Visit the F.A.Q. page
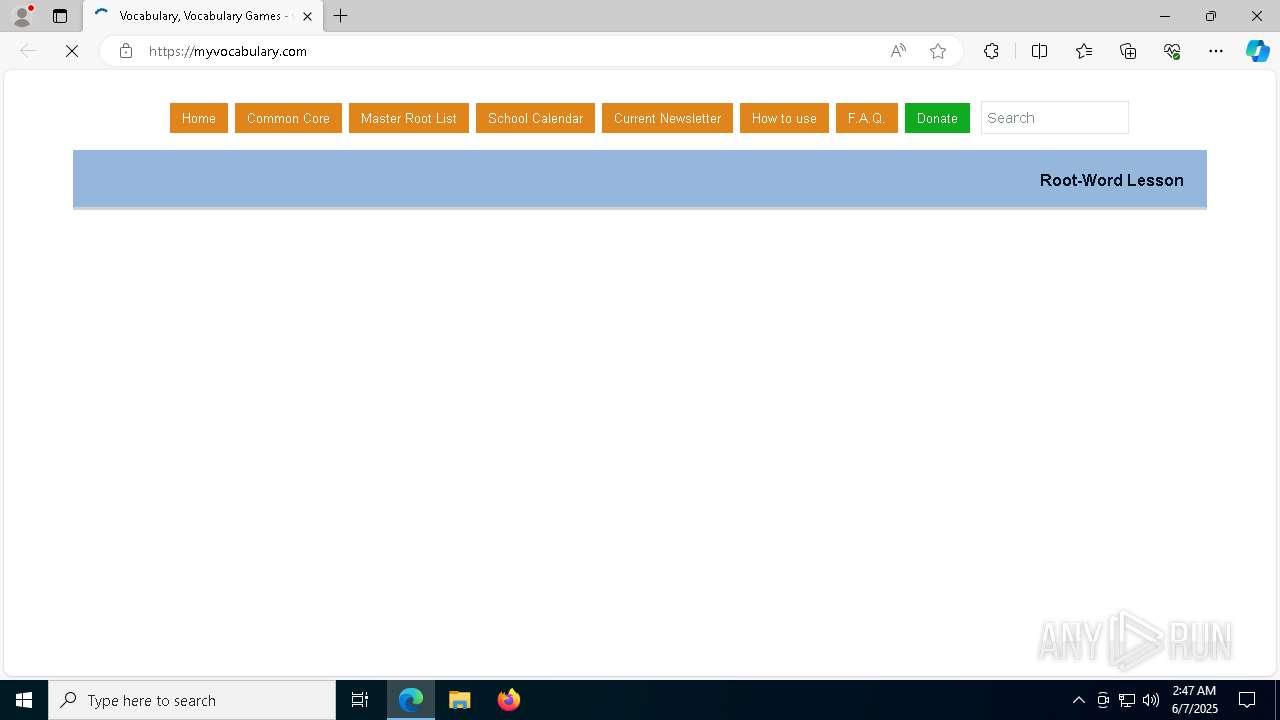This screenshot has height=720, width=1280. (x=866, y=118)
